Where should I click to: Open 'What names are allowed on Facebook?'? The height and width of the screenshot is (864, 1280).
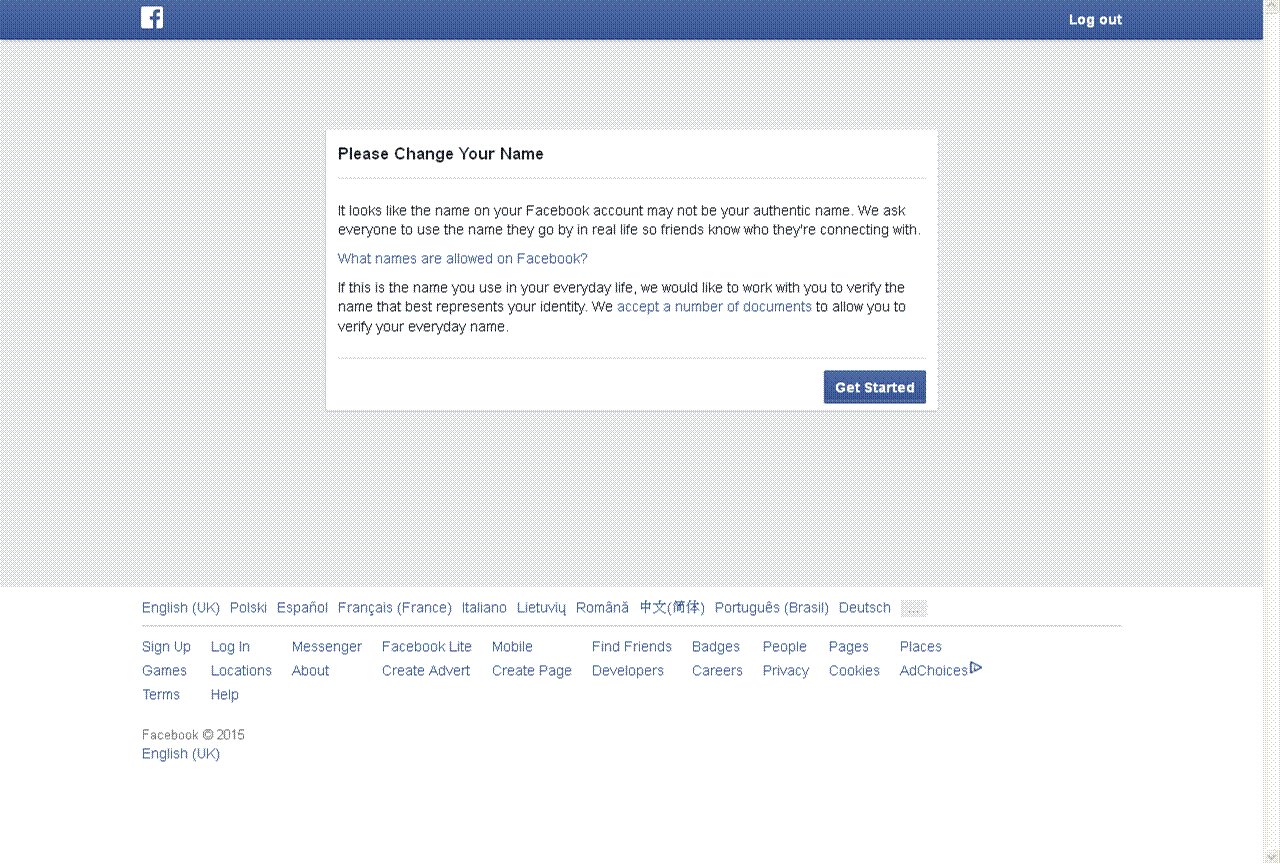(x=462, y=258)
